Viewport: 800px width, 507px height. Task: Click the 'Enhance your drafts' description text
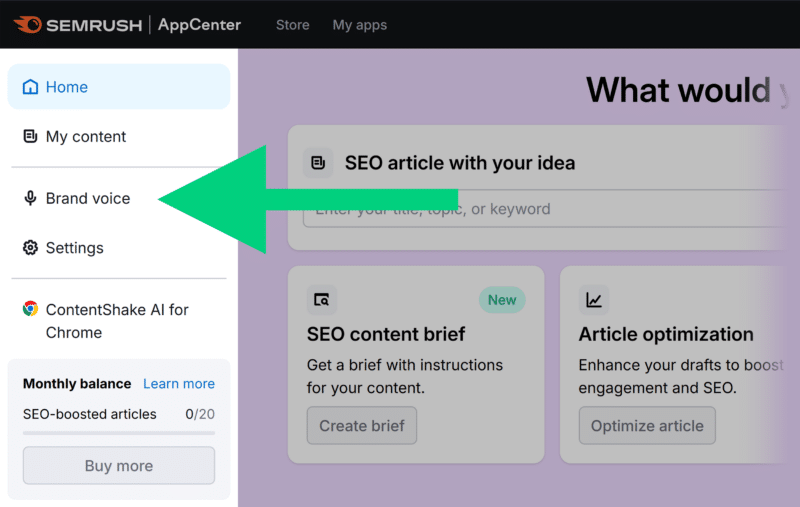coord(681,376)
